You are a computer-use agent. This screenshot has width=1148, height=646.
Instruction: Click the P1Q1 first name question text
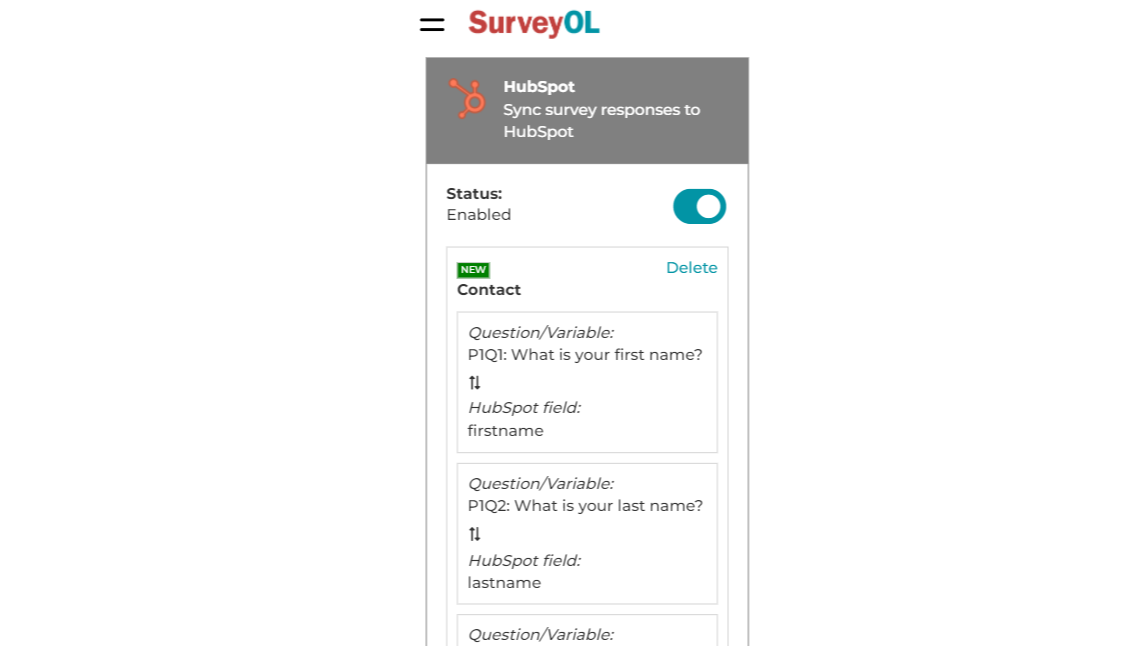pyautogui.click(x=585, y=354)
